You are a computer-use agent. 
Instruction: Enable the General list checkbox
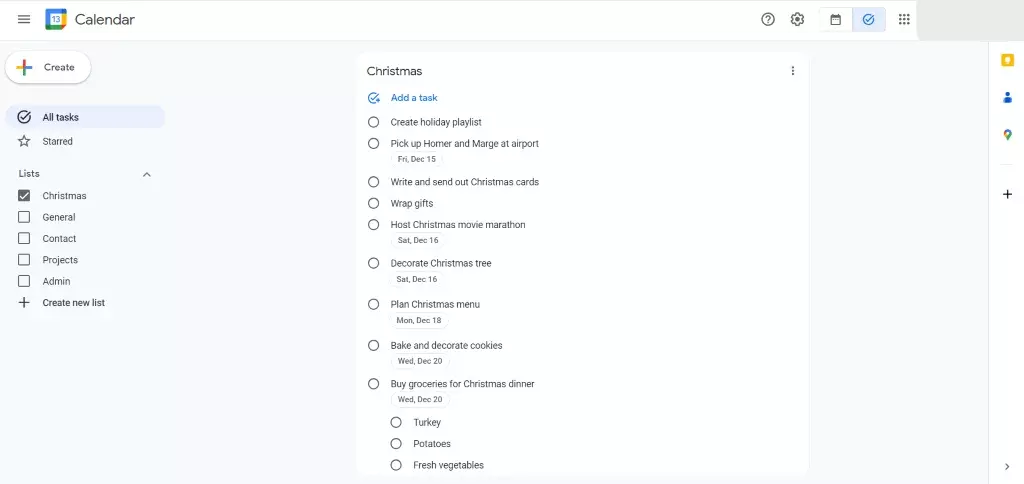pyautogui.click(x=24, y=217)
